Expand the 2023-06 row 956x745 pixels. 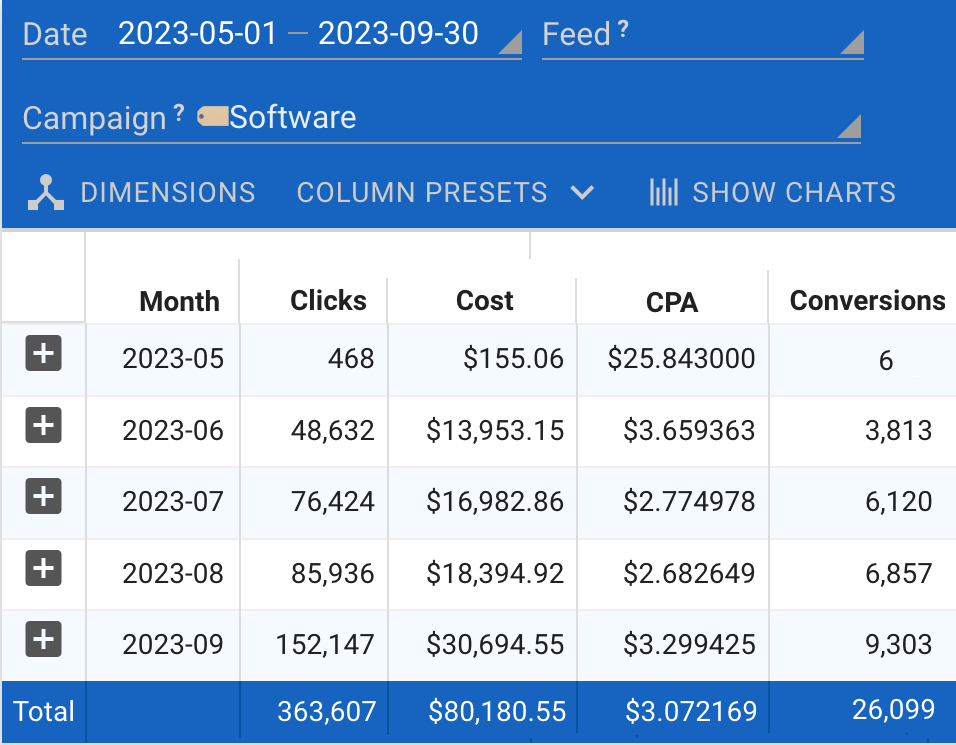coord(43,426)
